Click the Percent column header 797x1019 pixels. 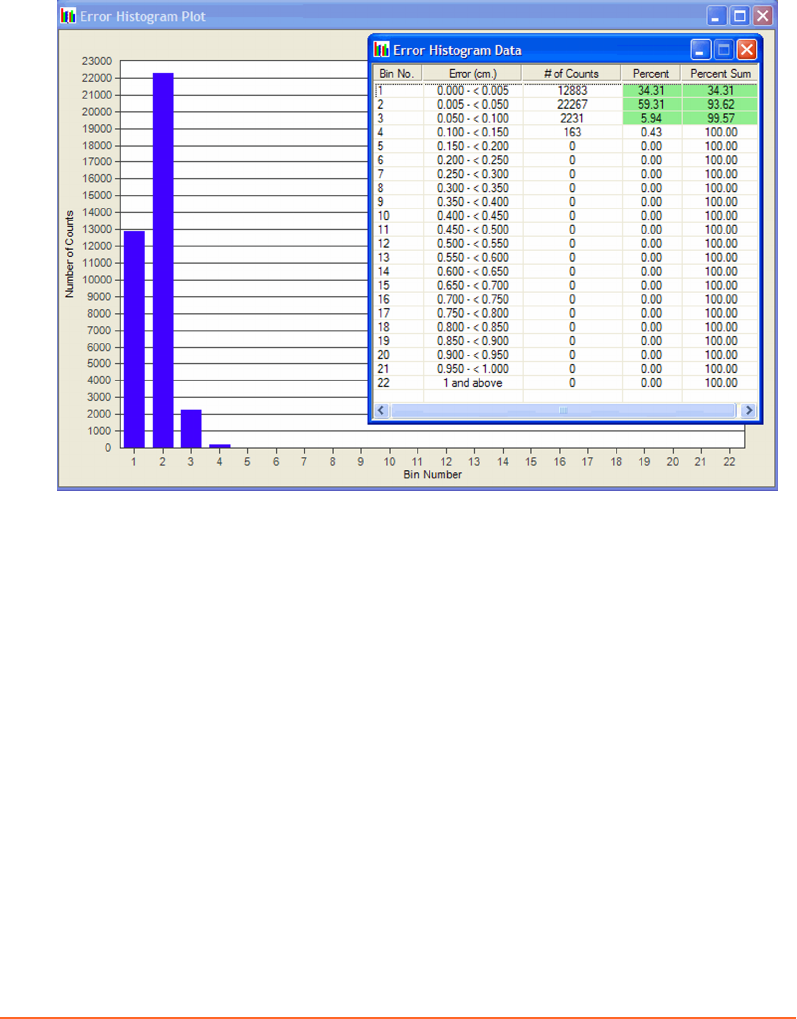pos(651,73)
